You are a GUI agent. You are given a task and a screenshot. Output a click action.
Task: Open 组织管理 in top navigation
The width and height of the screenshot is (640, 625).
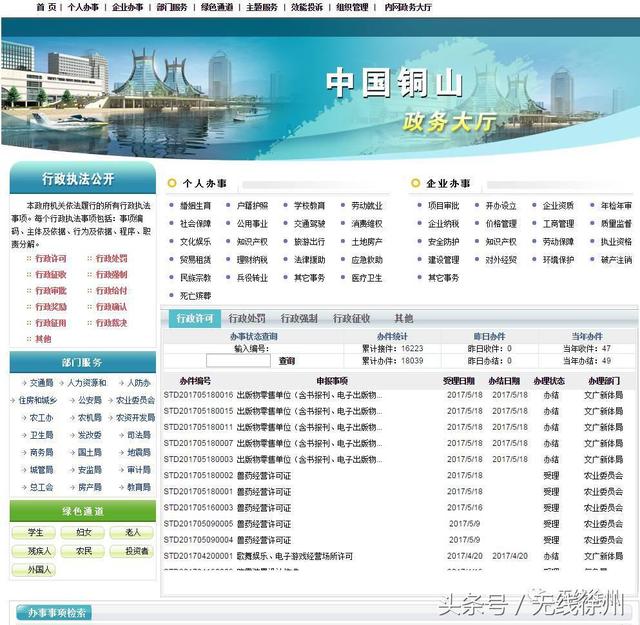coord(352,7)
